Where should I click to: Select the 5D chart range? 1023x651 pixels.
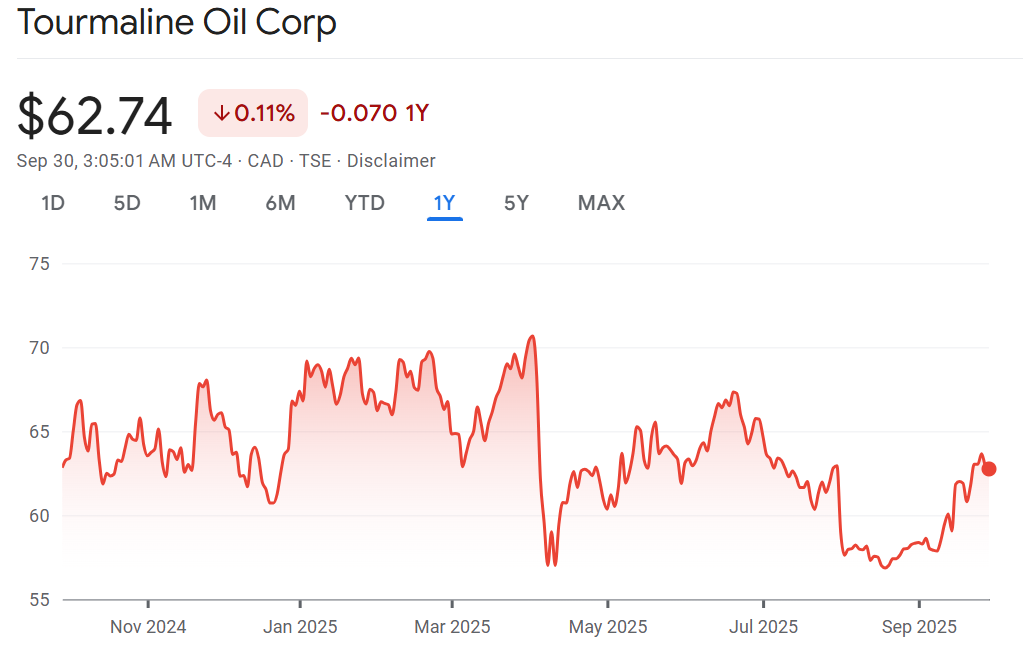[x=127, y=203]
